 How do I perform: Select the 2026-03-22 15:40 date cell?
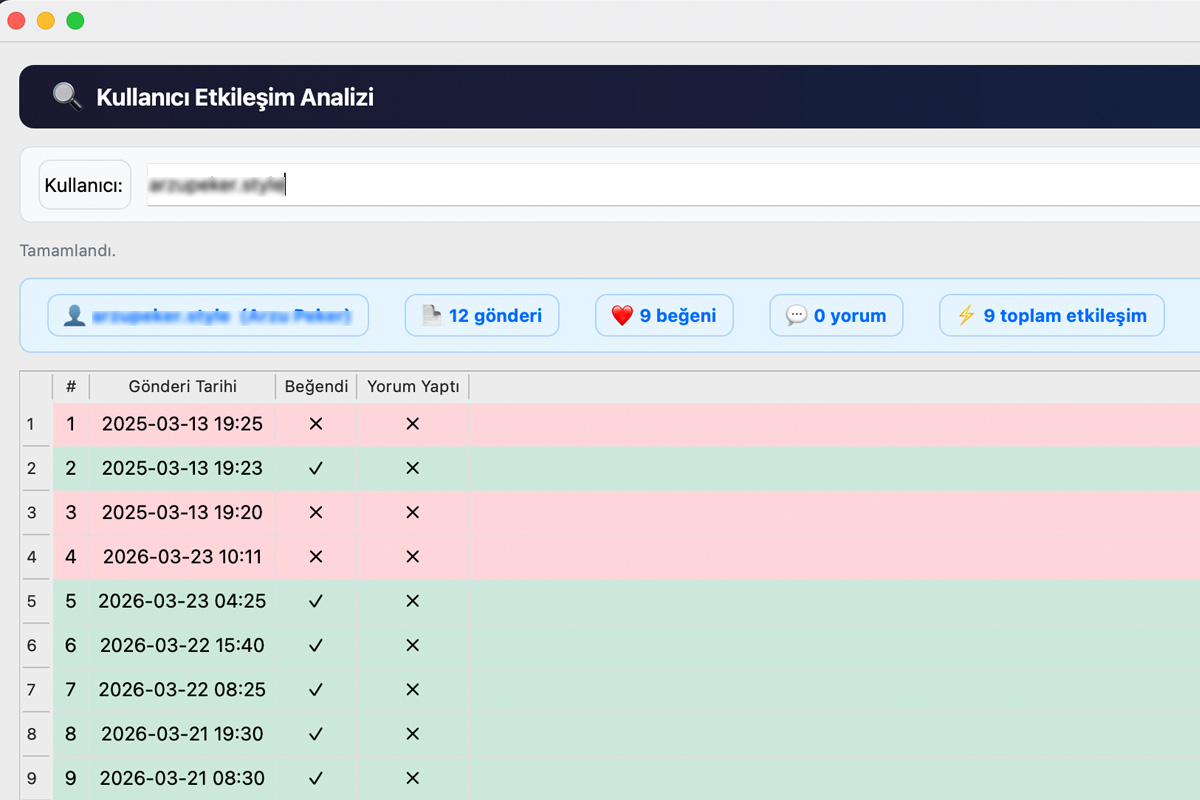pos(182,645)
